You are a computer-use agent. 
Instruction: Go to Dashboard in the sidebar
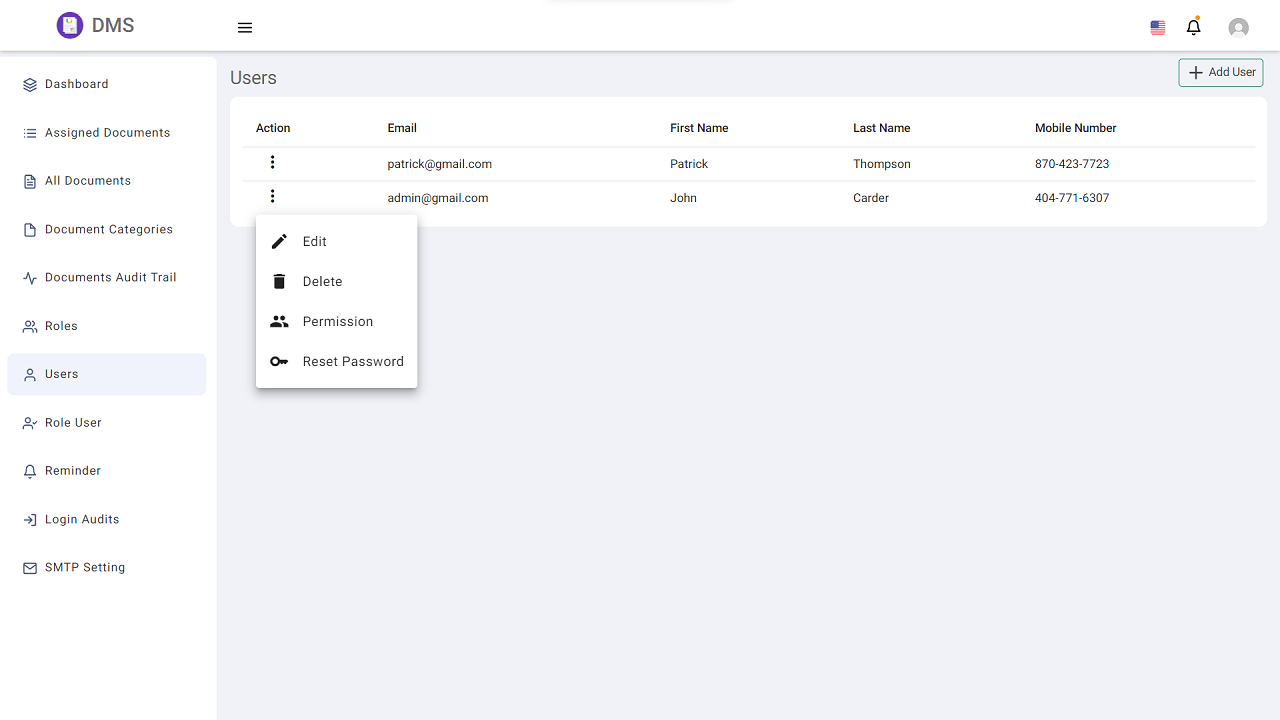[76, 85]
